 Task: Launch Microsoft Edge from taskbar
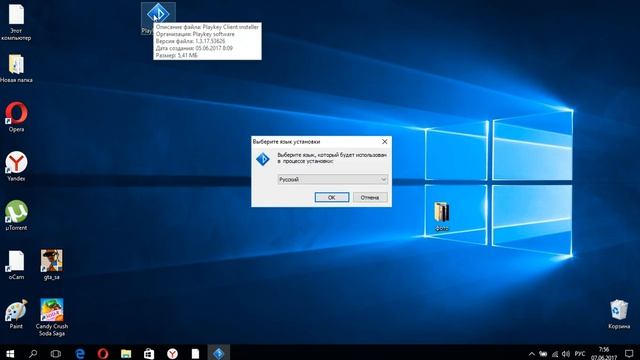80,353
